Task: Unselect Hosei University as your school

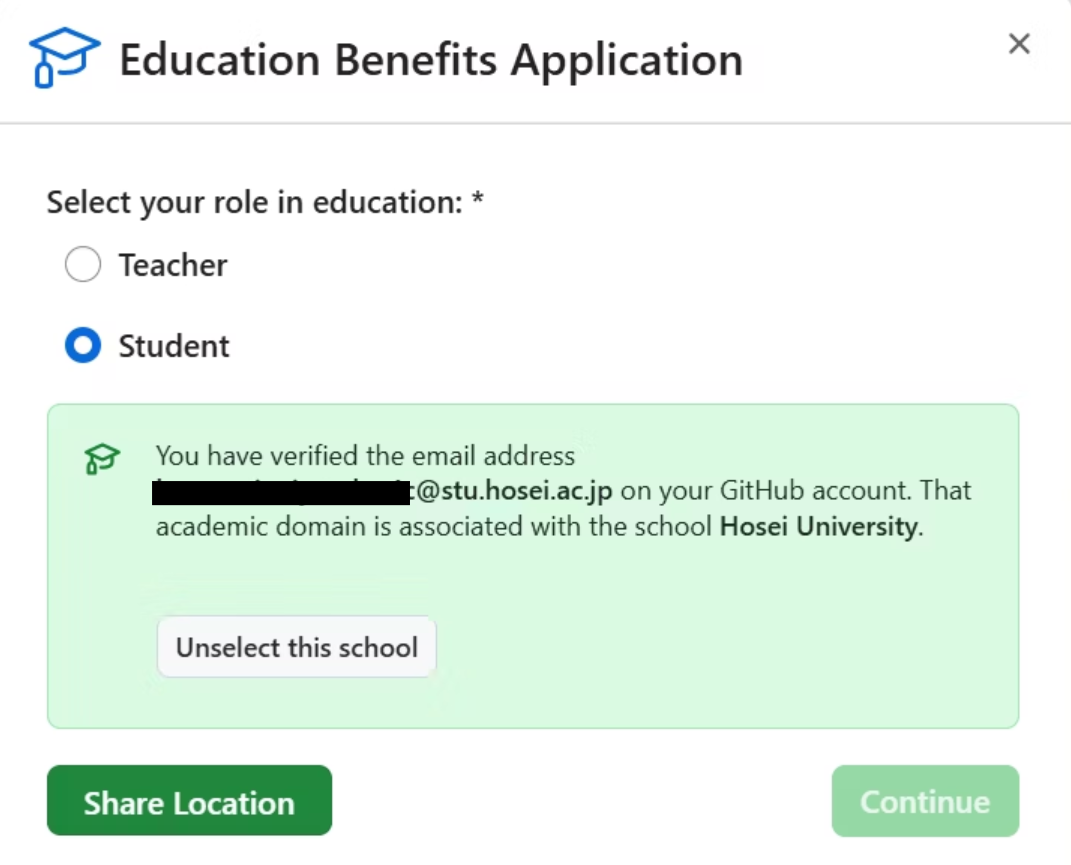Action: 295,647
